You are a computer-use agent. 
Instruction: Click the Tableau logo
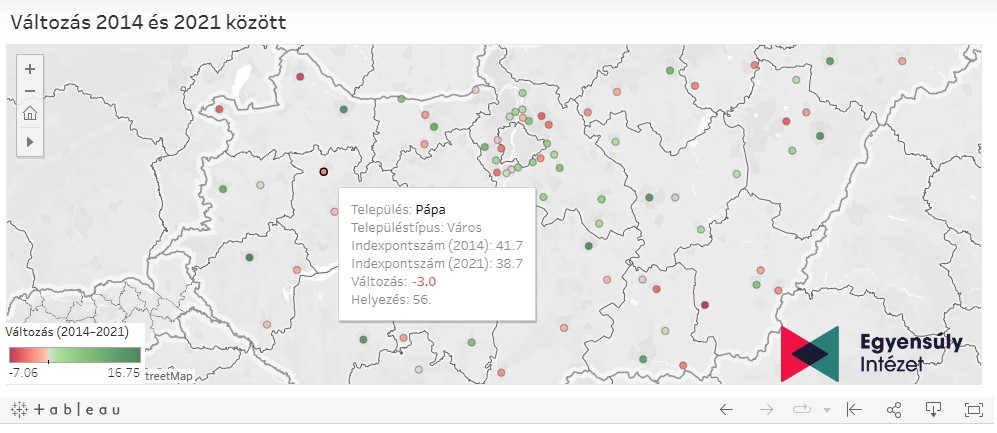tap(66, 409)
